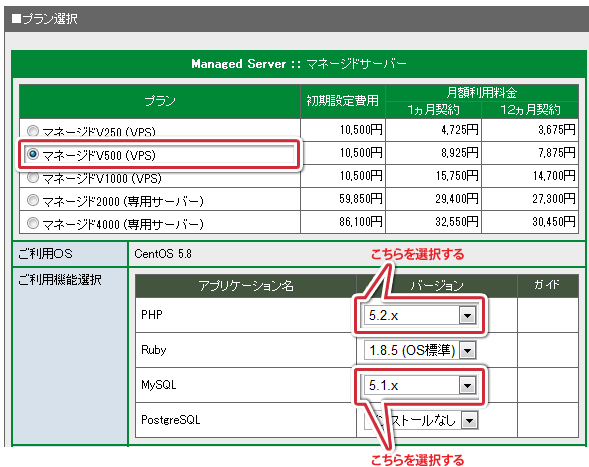Choose the マネージドV1000 (VPS) radio option
The width and height of the screenshot is (589, 467).
33,177
